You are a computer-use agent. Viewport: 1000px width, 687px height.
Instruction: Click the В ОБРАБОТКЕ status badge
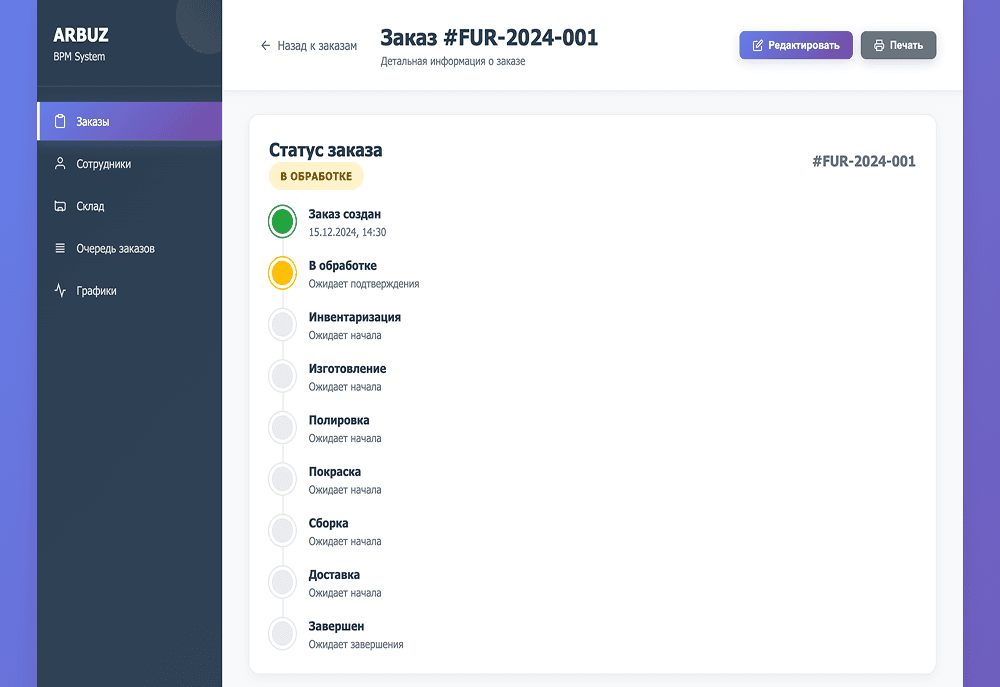click(316, 177)
